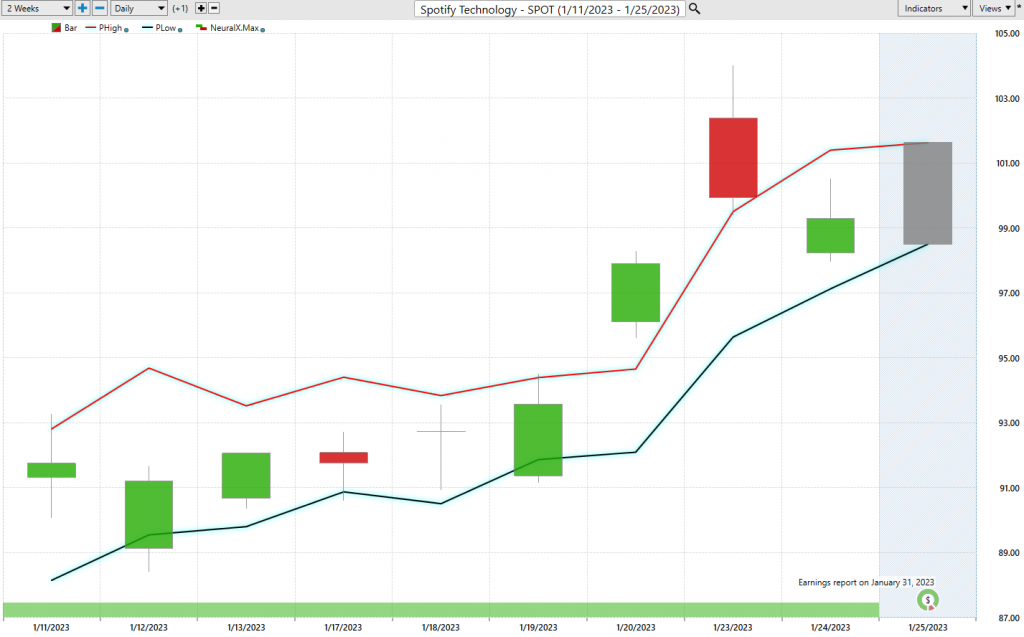Click the 1/25/2023 date axis label
The image size is (1024, 637).
(x=927, y=627)
